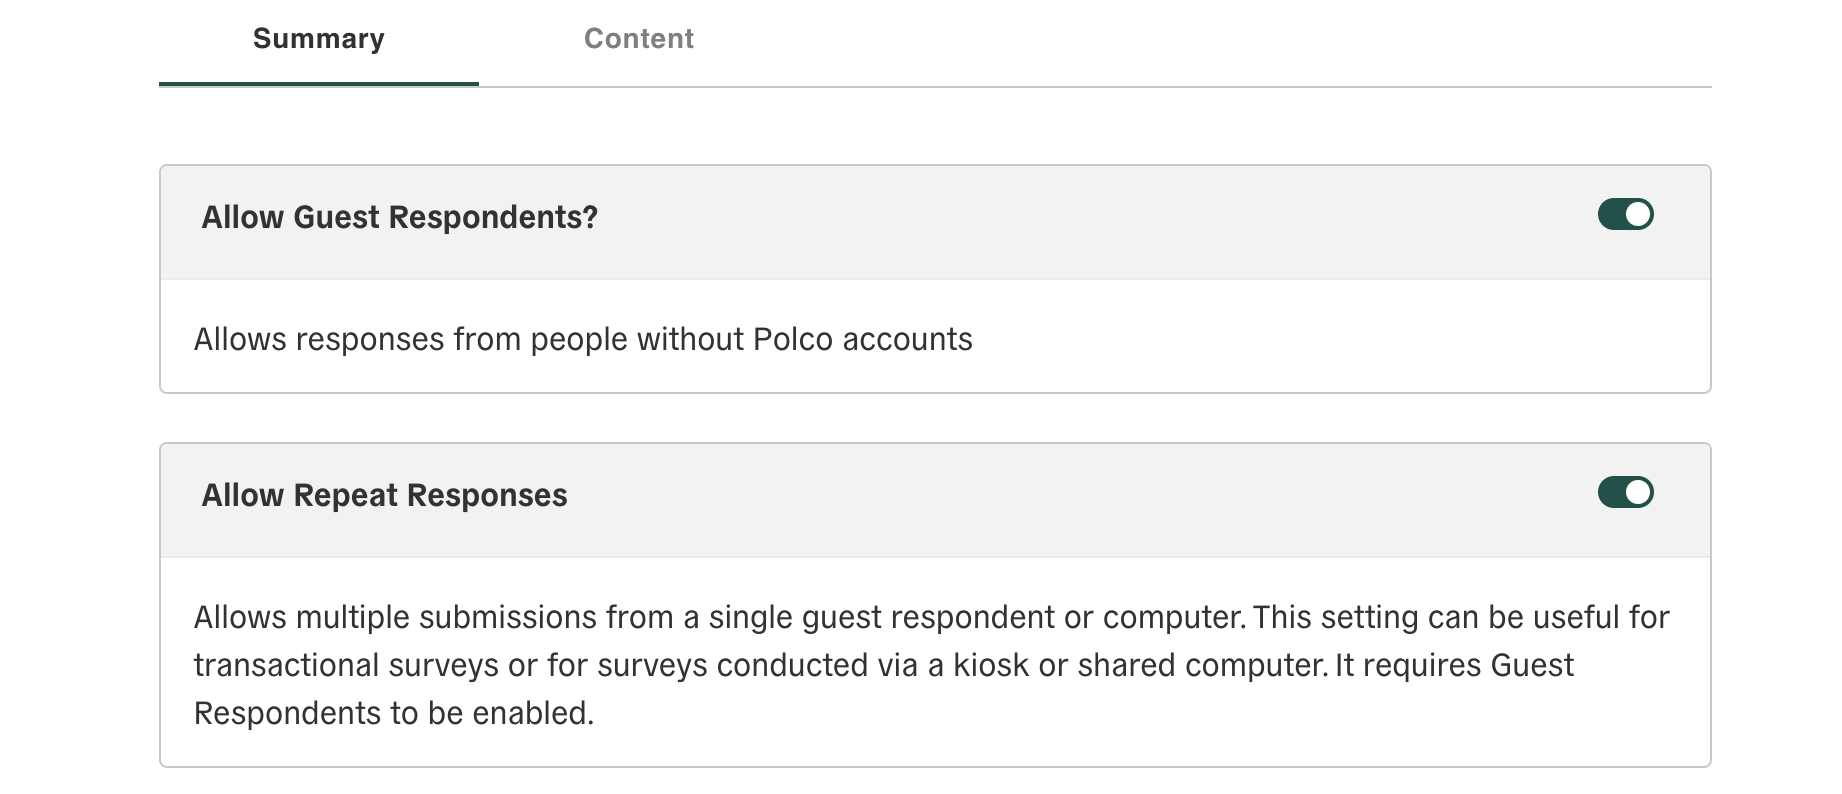Click the "Allows responses from people" description
This screenshot has width=1842, height=794.
pyautogui.click(x=582, y=340)
